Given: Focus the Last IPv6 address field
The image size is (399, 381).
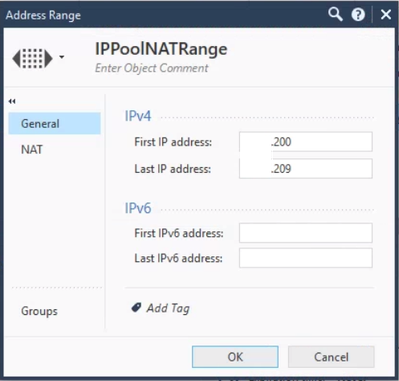Looking at the screenshot, I should point(306,258).
